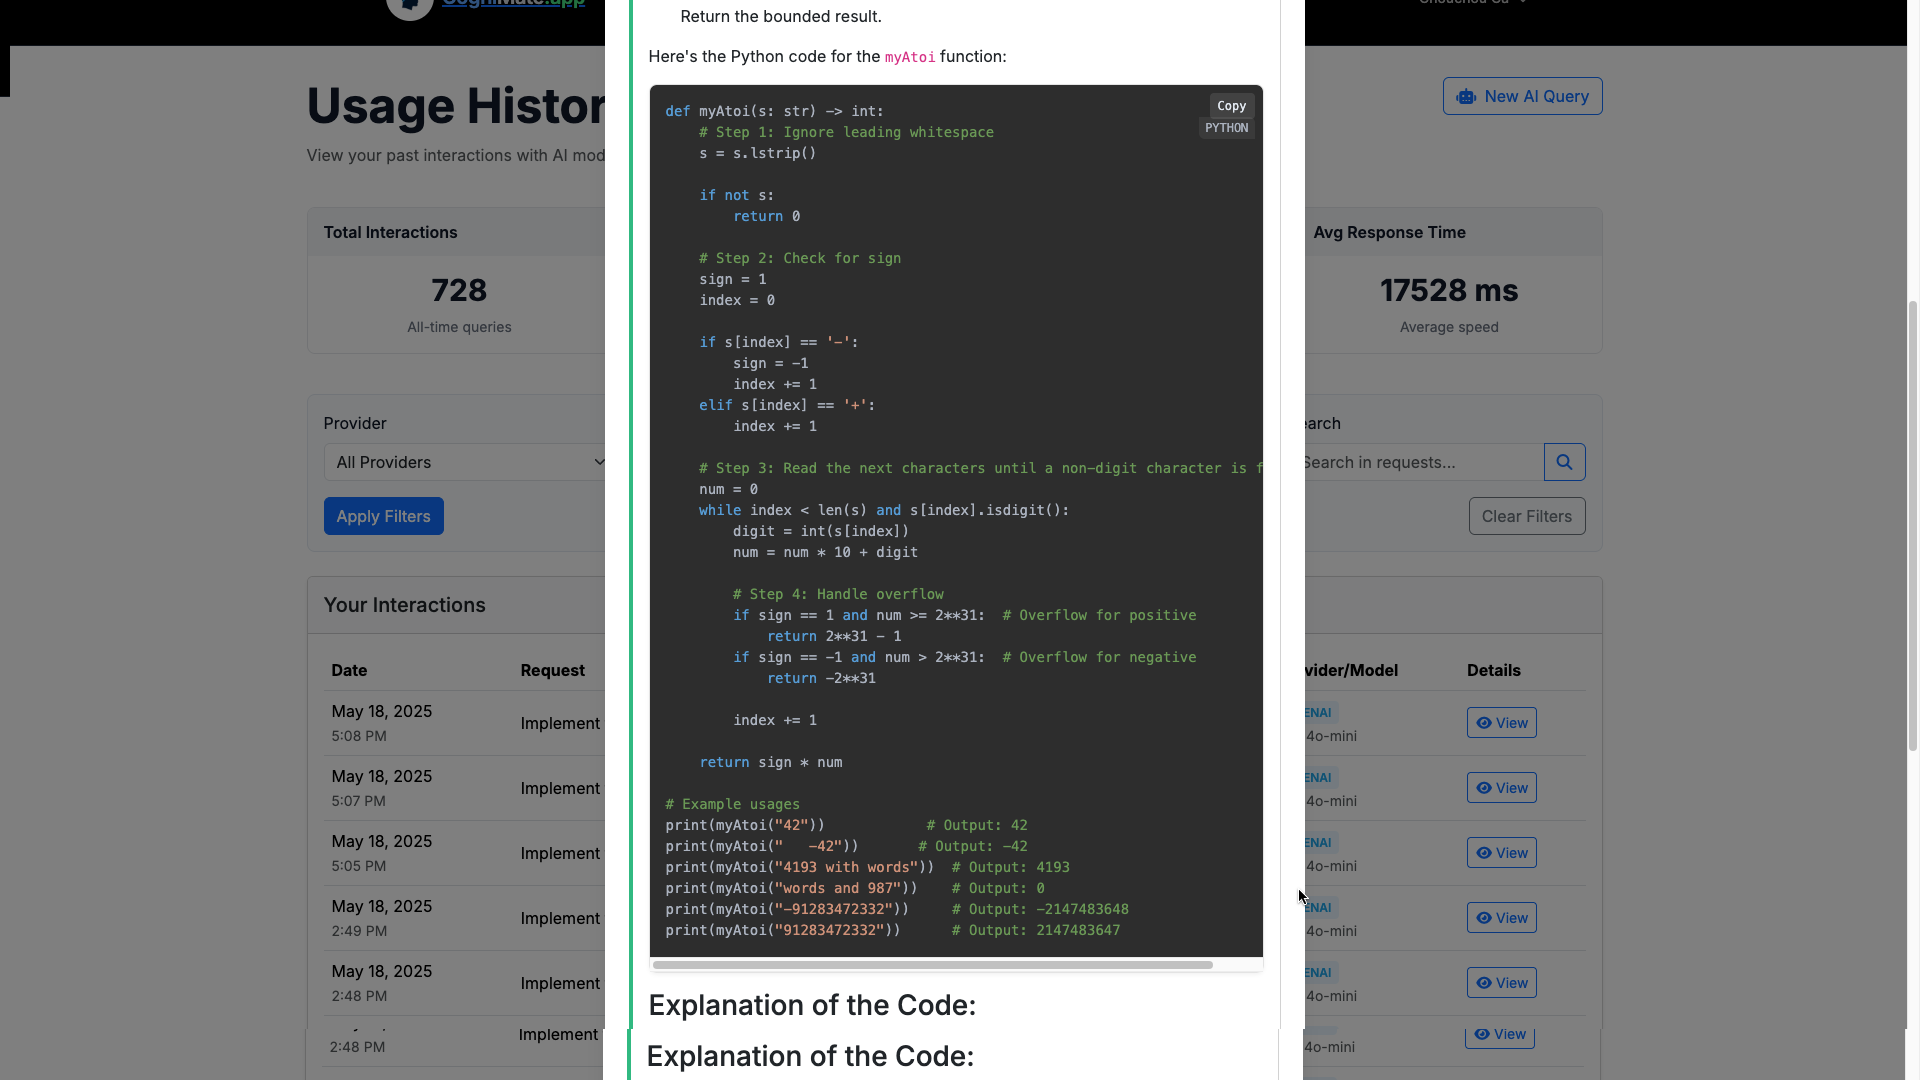
Task: Select the May 18 5:08 PM table row
Action: [420, 724]
